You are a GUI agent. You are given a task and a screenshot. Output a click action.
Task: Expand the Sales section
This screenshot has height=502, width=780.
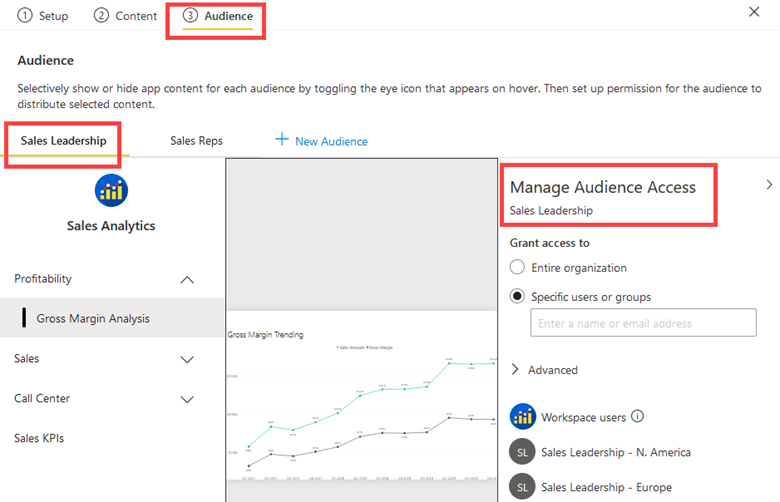pos(187,359)
